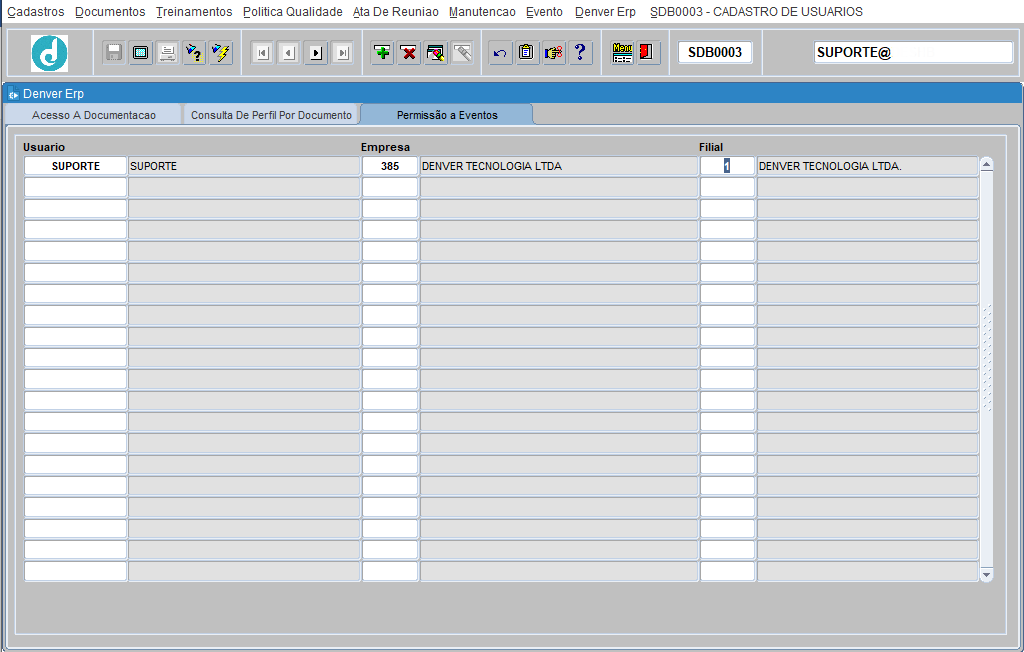The image size is (1024, 652).
Task: Switch to Consulta De Perfil Por Documento tab
Action: (x=271, y=115)
